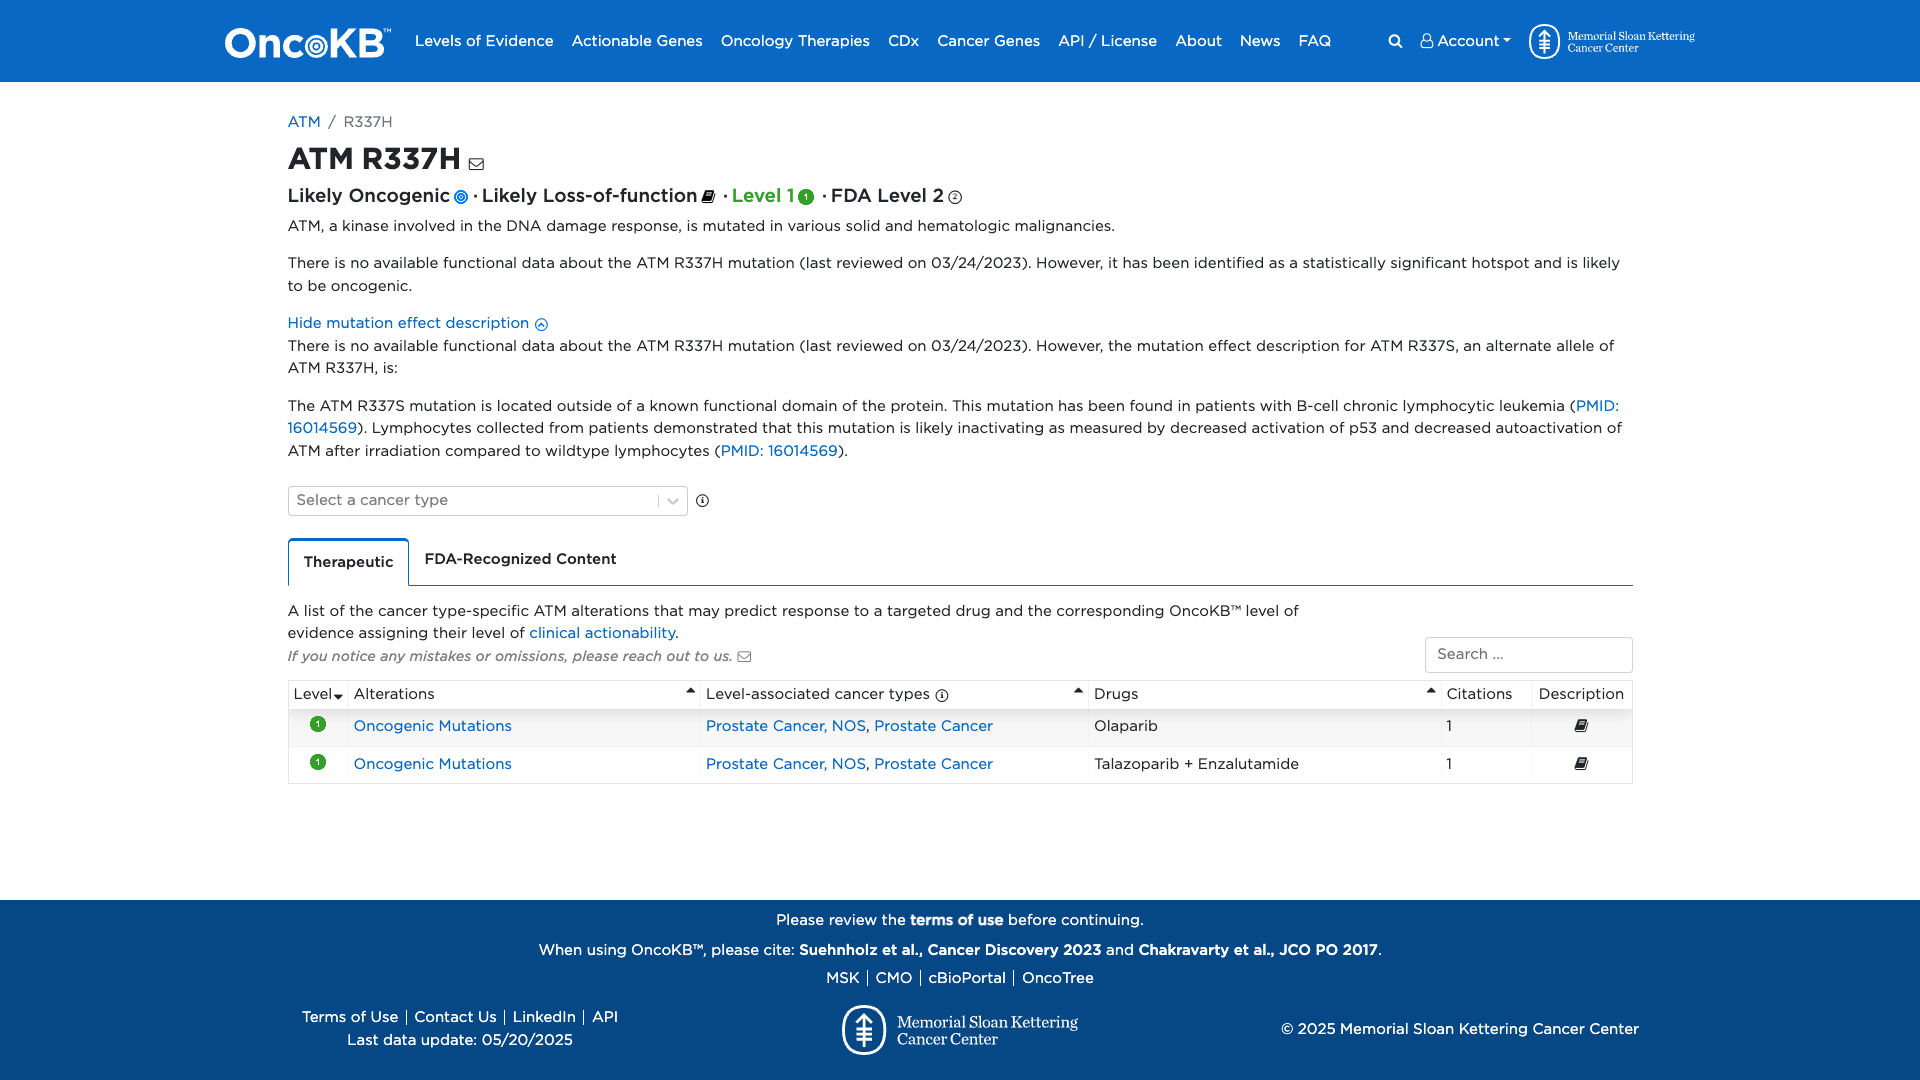Click the FDA Level 2 badge icon
Screen dimensions: 1920x1080
955,197
